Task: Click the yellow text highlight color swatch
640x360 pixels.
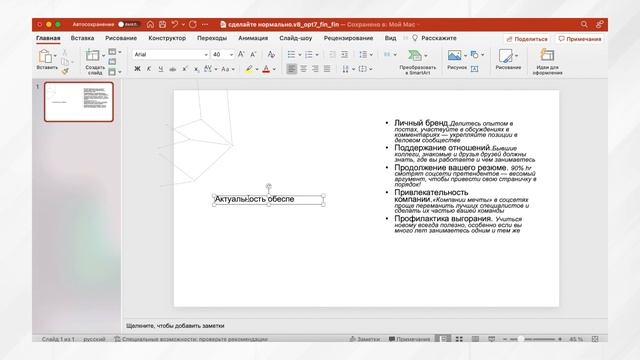Action: [x=249, y=69]
